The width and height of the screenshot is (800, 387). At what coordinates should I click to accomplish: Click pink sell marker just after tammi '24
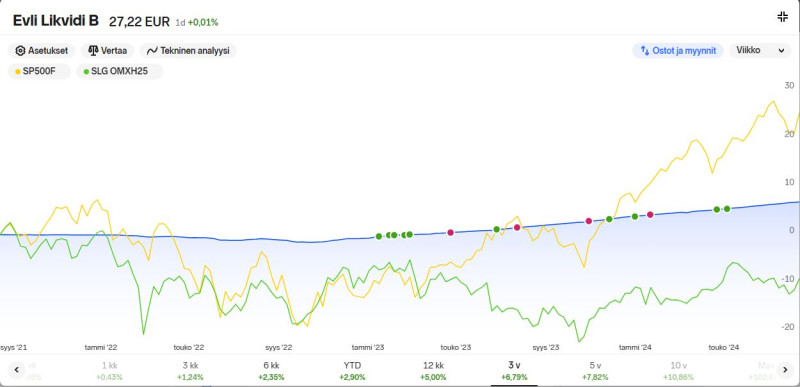click(650, 215)
